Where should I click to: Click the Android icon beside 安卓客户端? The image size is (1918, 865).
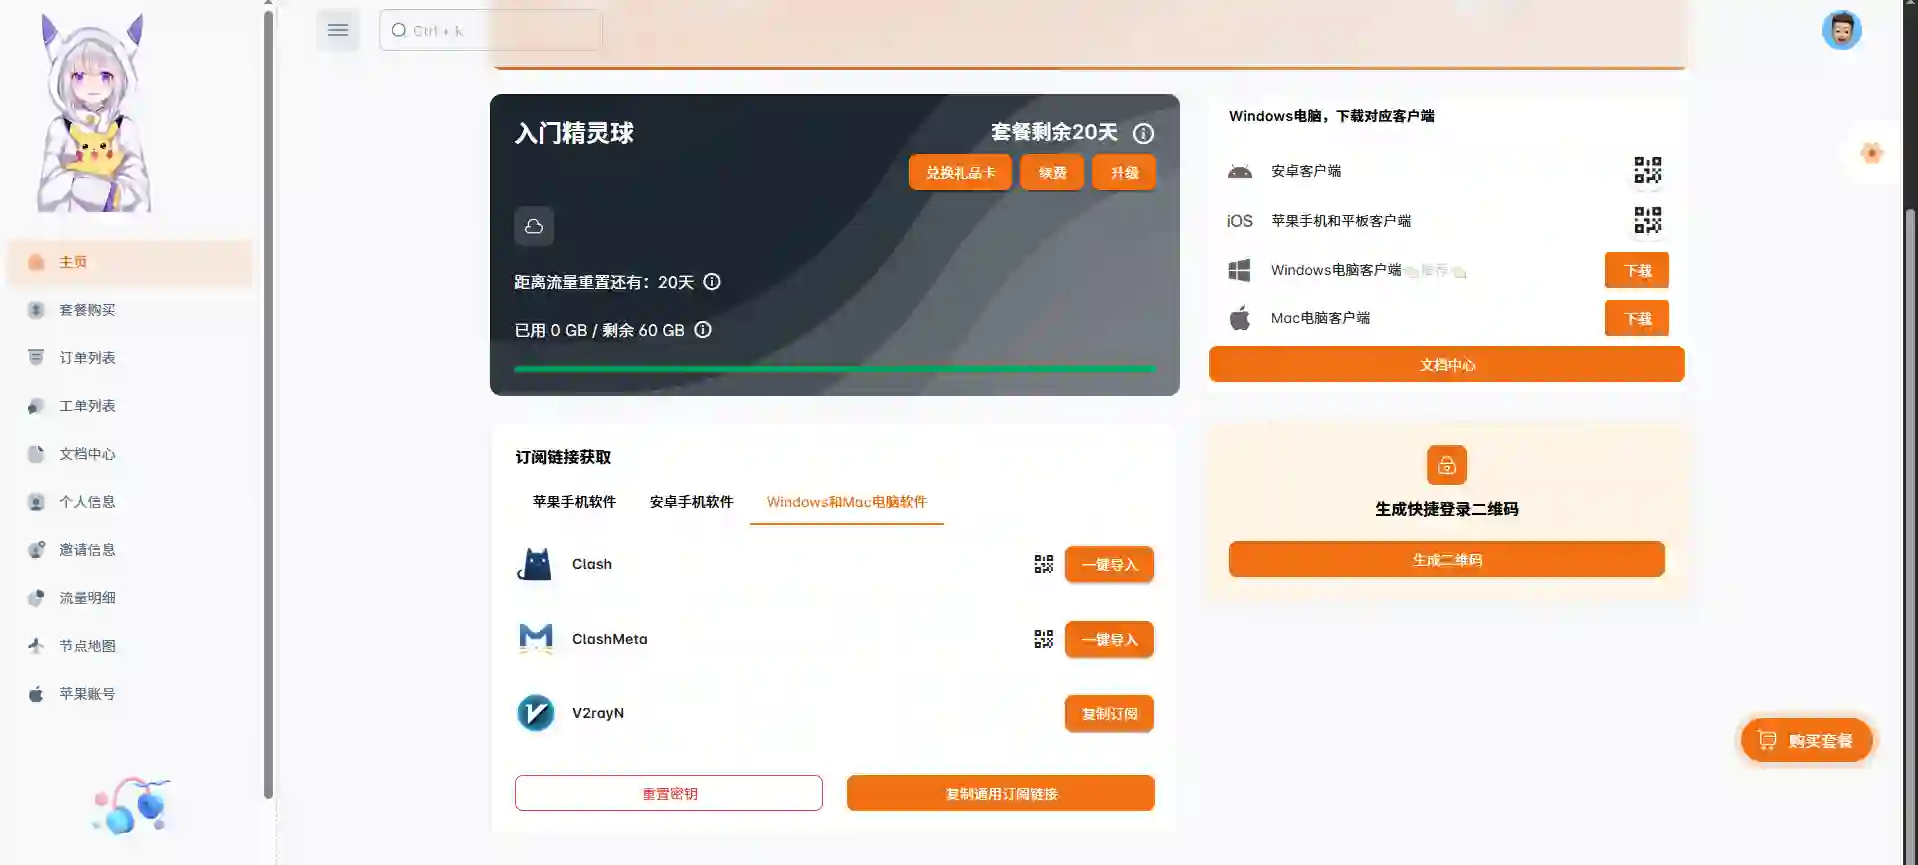[1240, 171]
